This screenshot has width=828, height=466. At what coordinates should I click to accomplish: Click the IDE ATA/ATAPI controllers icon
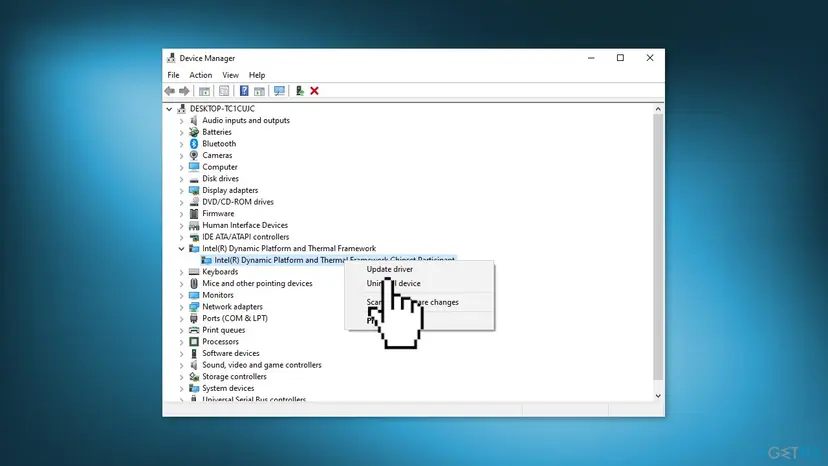(194, 237)
